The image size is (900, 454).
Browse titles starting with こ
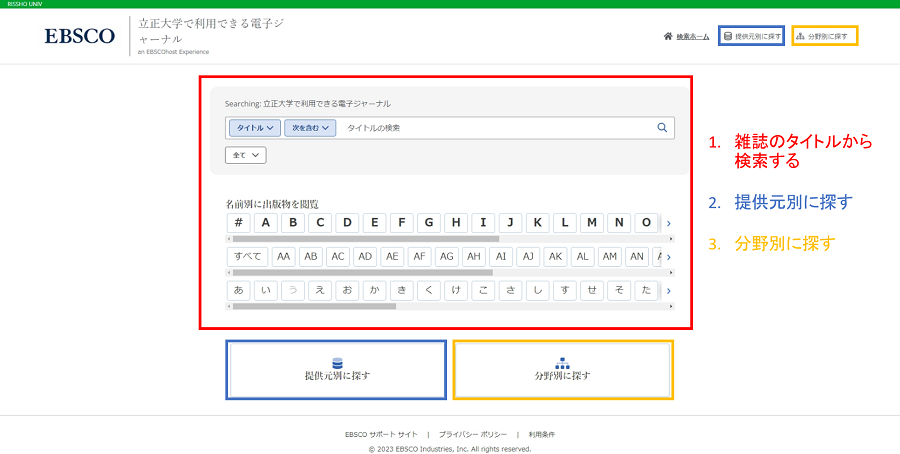pos(483,290)
